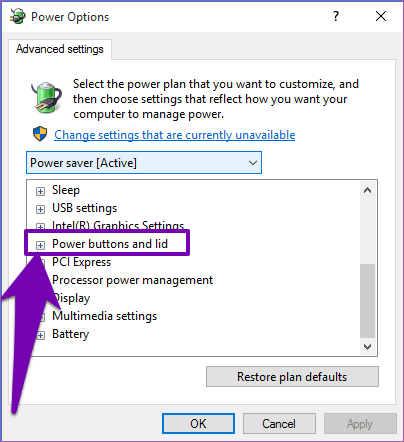Click the scrollbar down arrow

368,347
